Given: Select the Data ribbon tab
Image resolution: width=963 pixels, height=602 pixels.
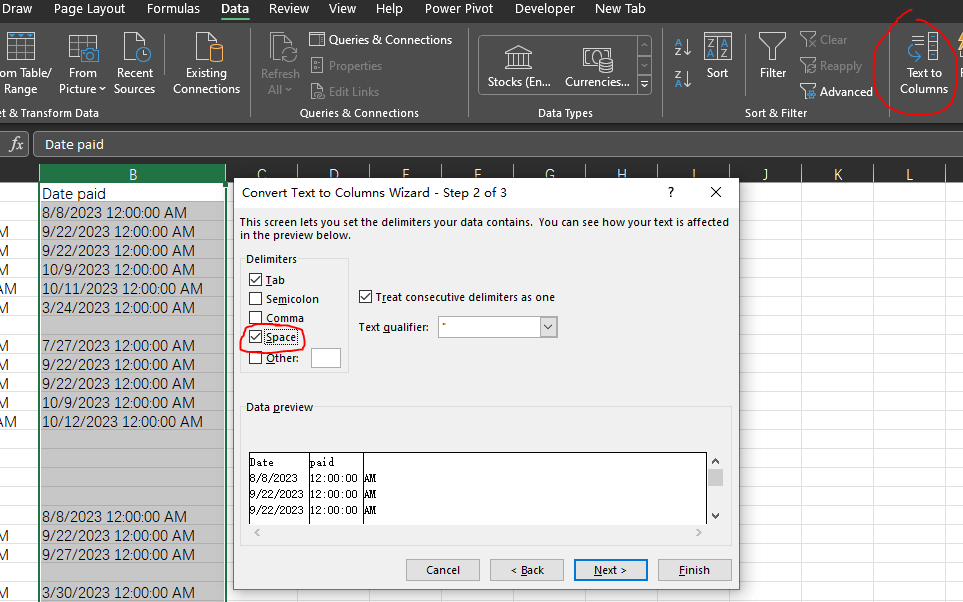Looking at the screenshot, I should coord(235,9).
